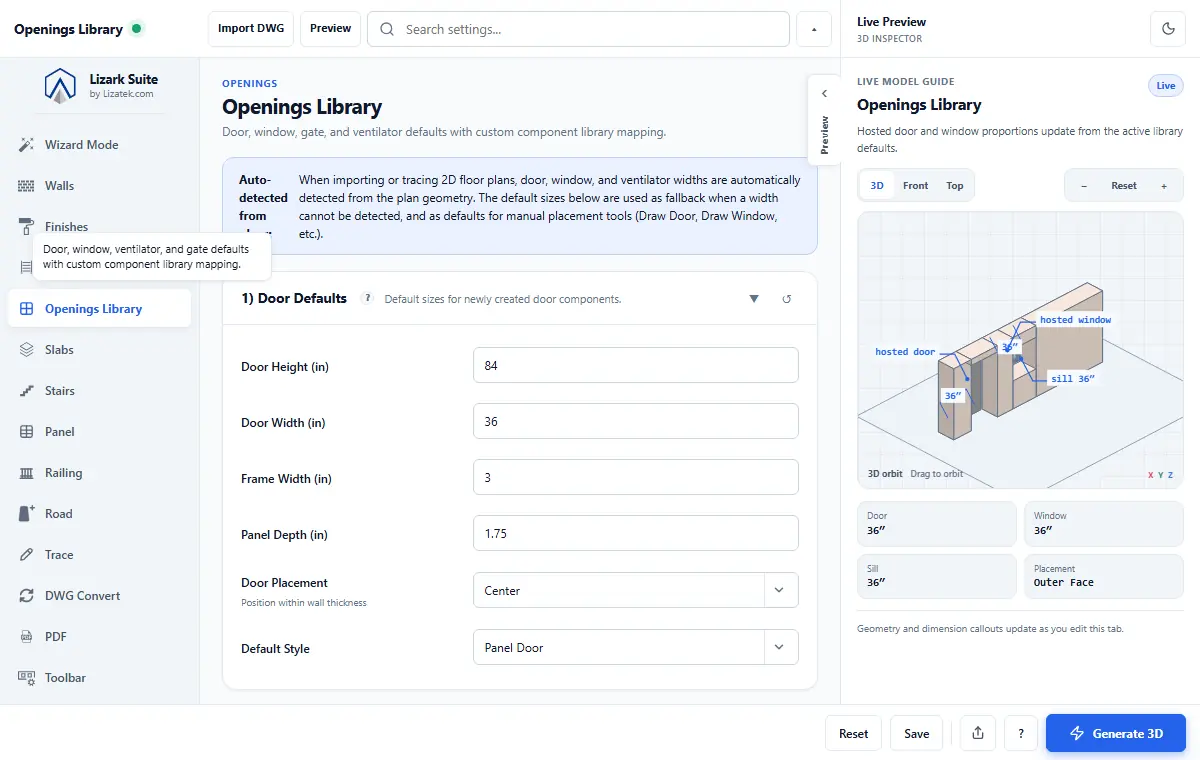Click the footer Reset button

(854, 733)
